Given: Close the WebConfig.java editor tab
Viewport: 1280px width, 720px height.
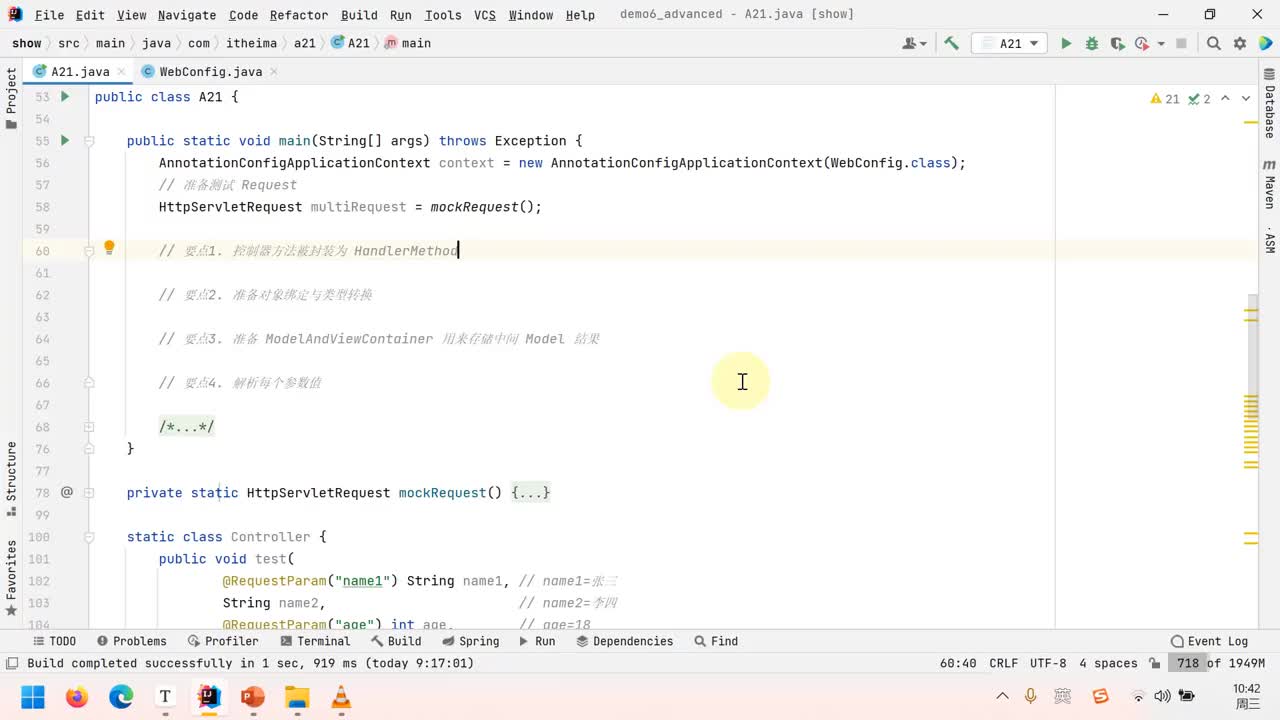Looking at the screenshot, I should (x=274, y=72).
